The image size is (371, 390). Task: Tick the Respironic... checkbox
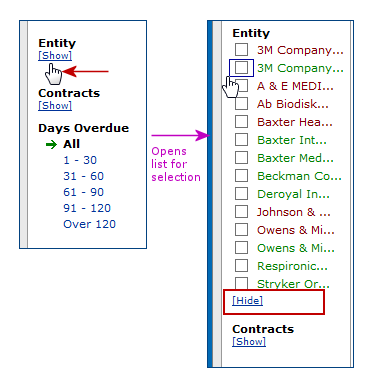pos(241,266)
